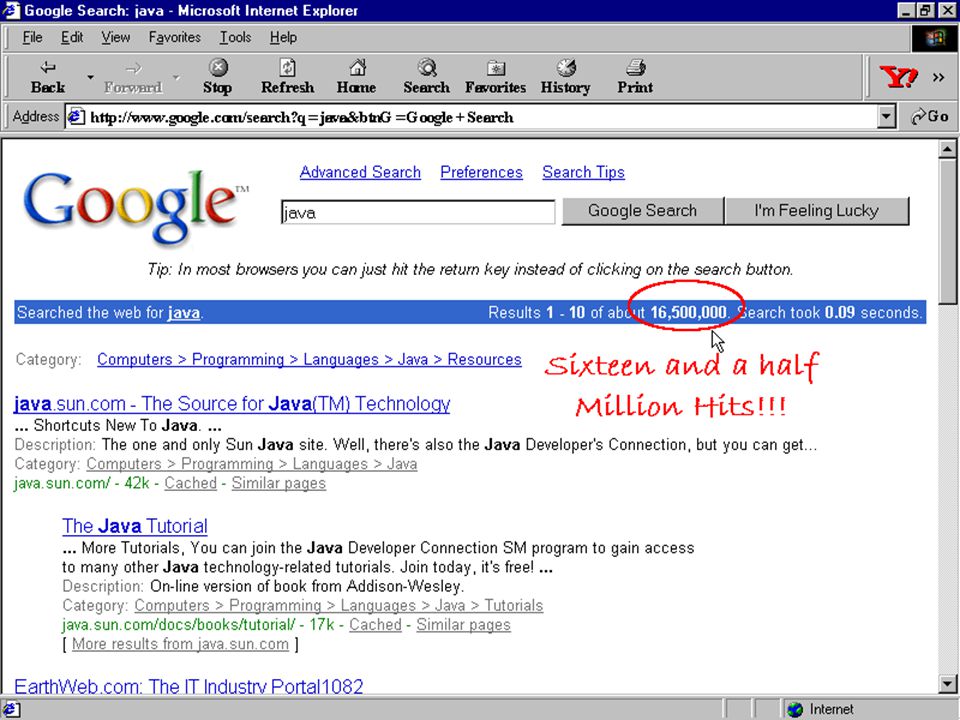Click the IE icon in title bar
The image size is (960, 720).
point(11,10)
